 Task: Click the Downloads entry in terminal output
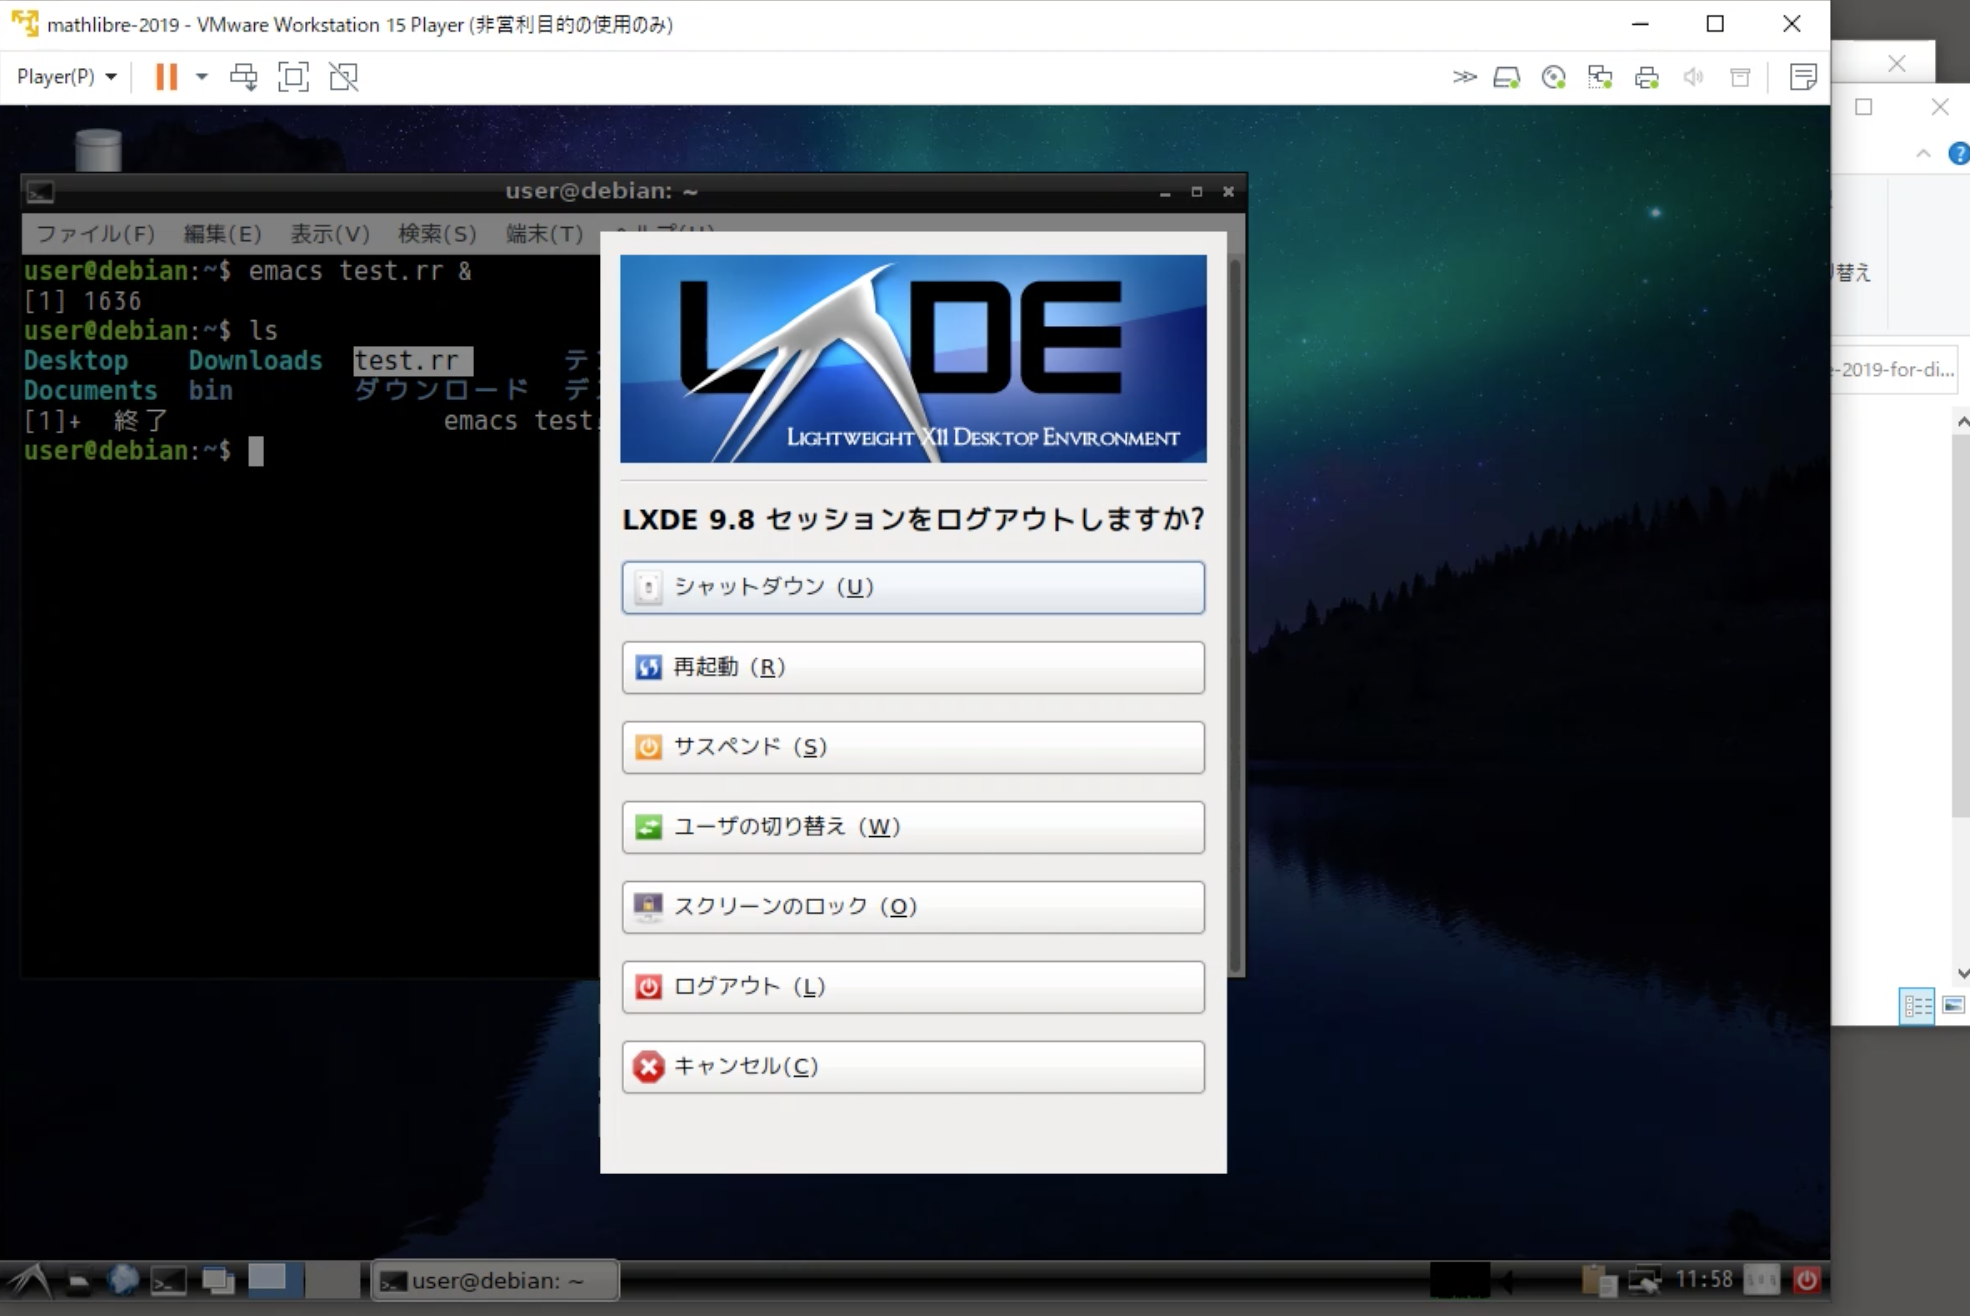(x=255, y=360)
